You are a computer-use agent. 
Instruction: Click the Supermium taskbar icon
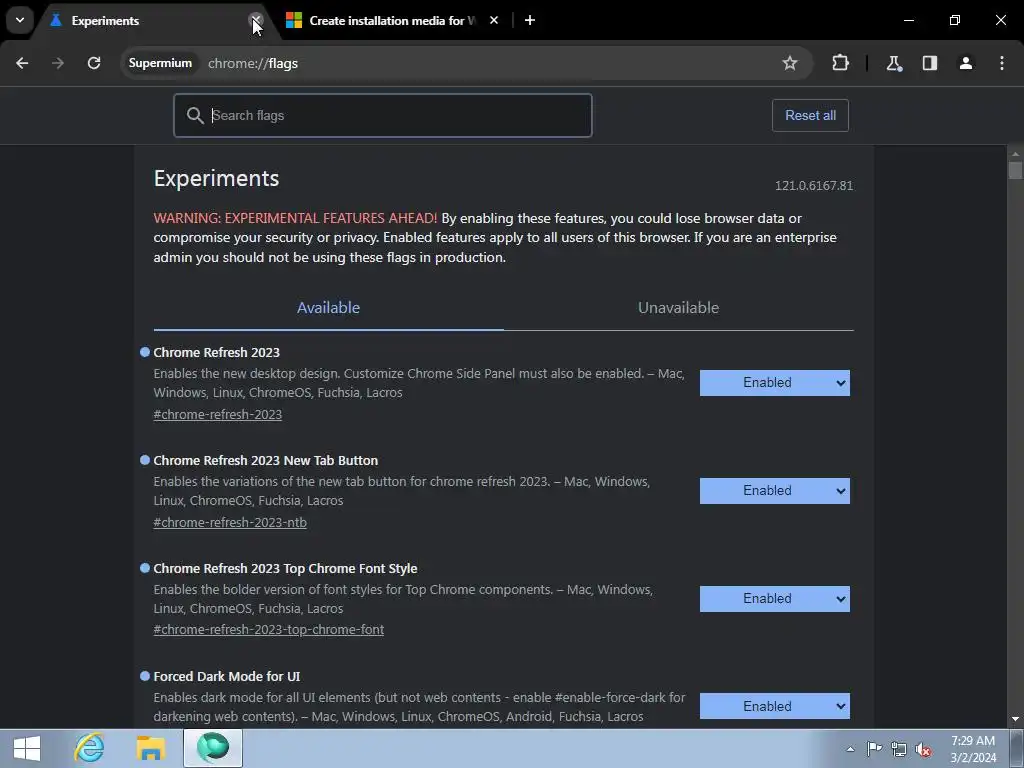click(x=213, y=748)
